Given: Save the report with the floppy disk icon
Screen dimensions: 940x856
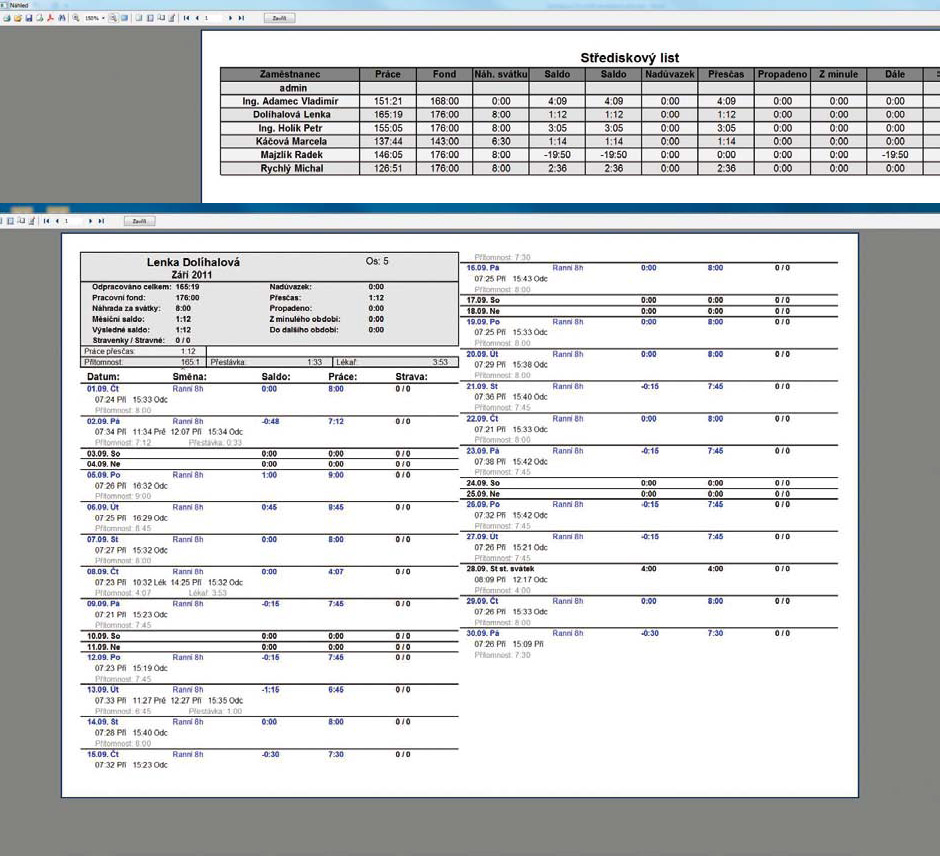Looking at the screenshot, I should [x=29, y=18].
